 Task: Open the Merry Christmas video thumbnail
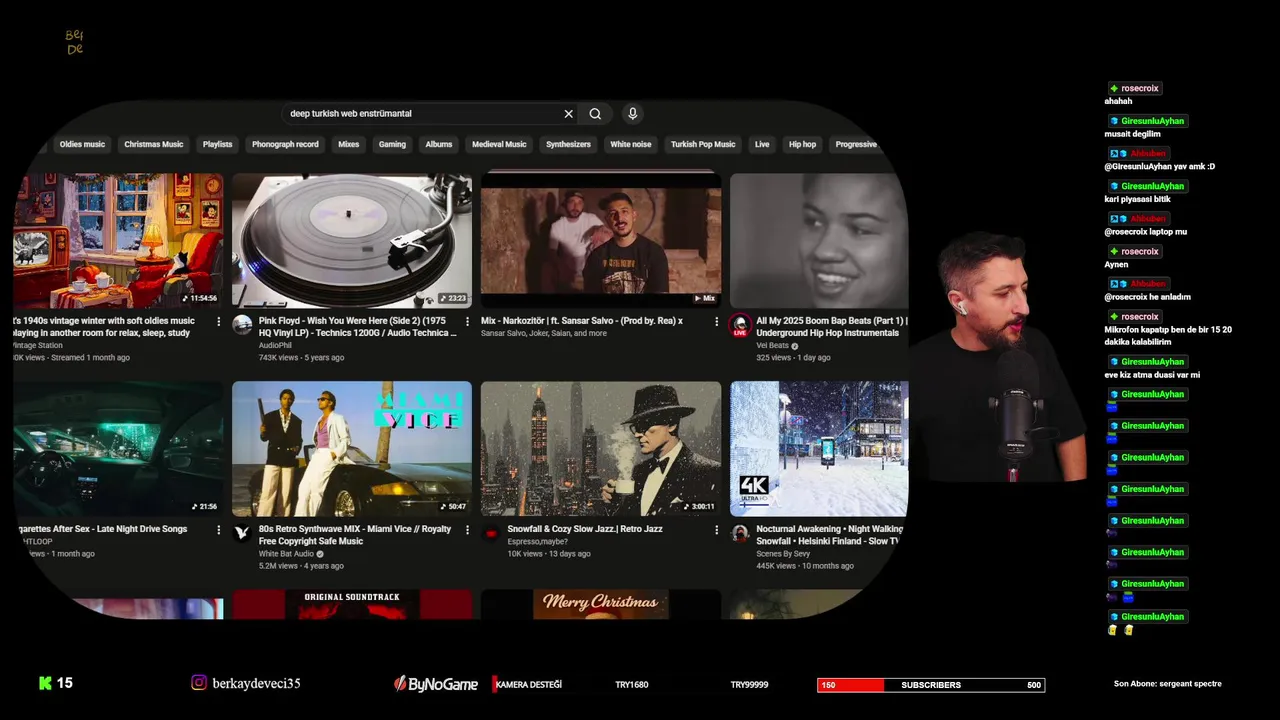click(601, 604)
